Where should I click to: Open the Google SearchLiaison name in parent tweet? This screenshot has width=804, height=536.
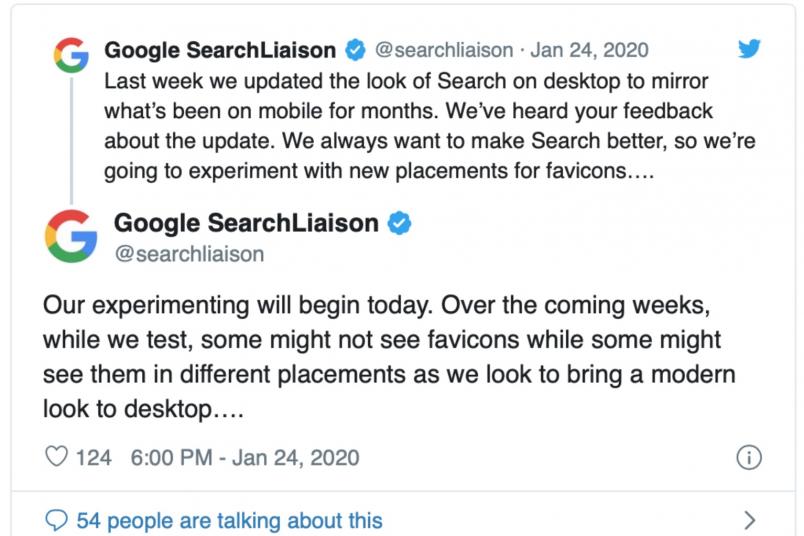[220, 50]
